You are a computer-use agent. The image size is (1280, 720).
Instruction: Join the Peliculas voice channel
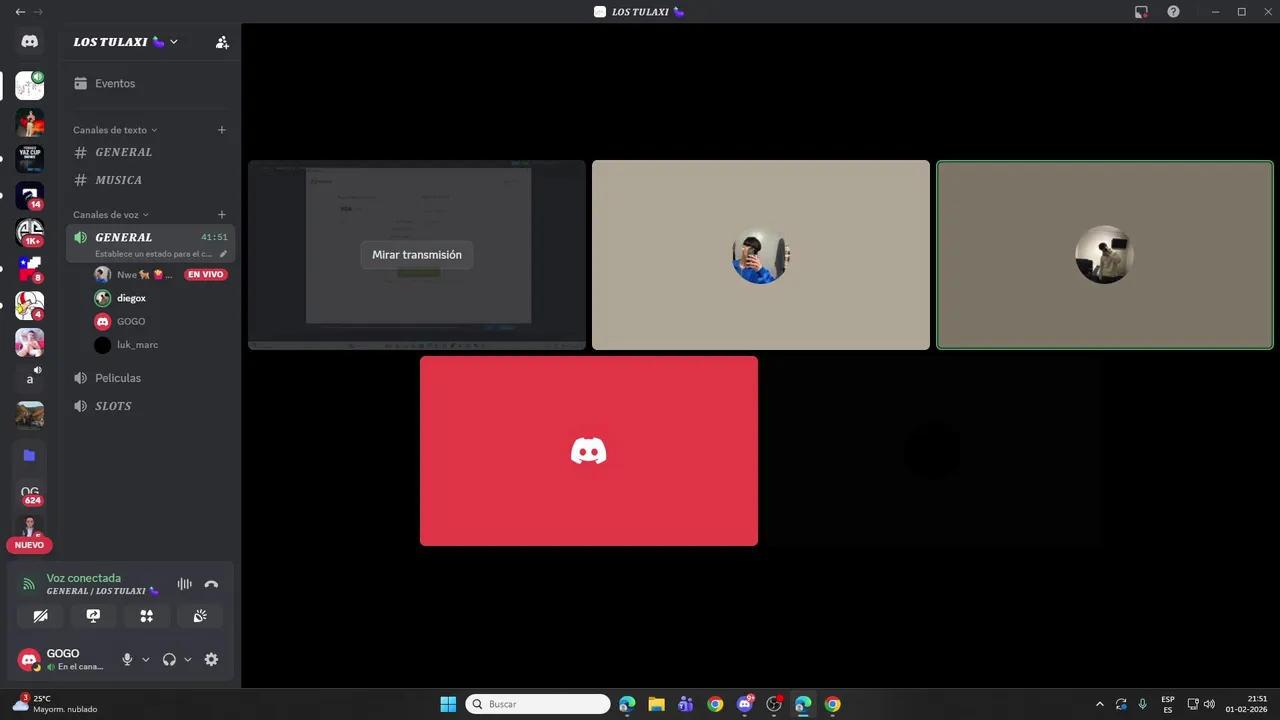[150, 378]
